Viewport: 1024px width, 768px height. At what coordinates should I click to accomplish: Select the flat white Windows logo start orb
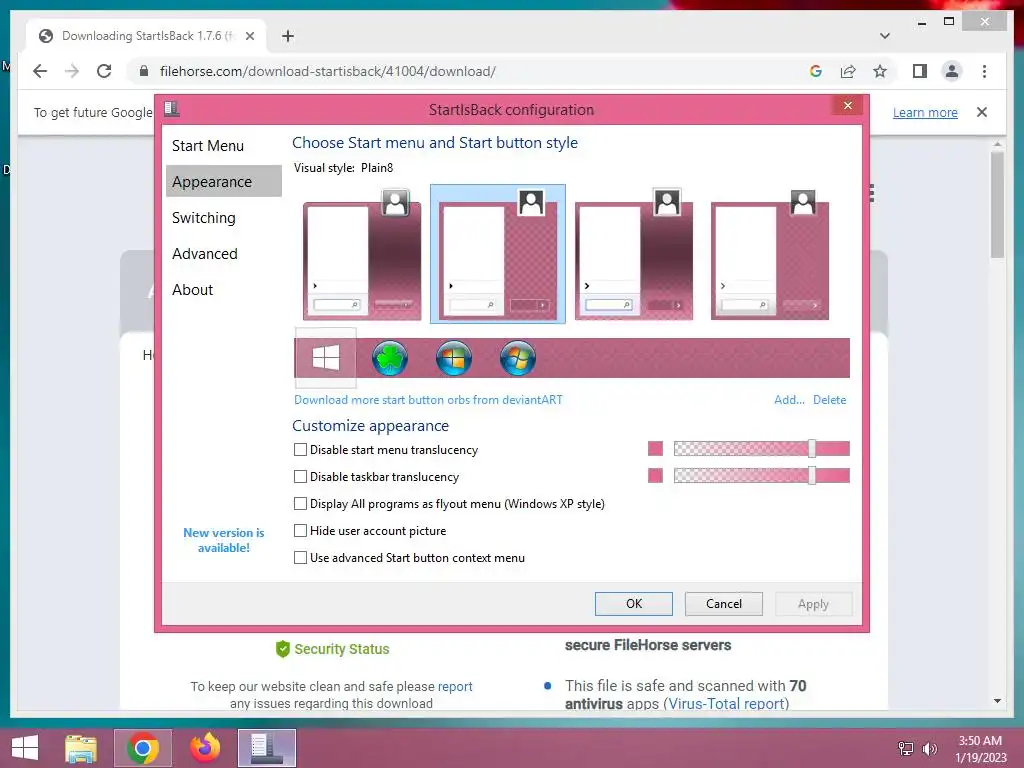(325, 358)
